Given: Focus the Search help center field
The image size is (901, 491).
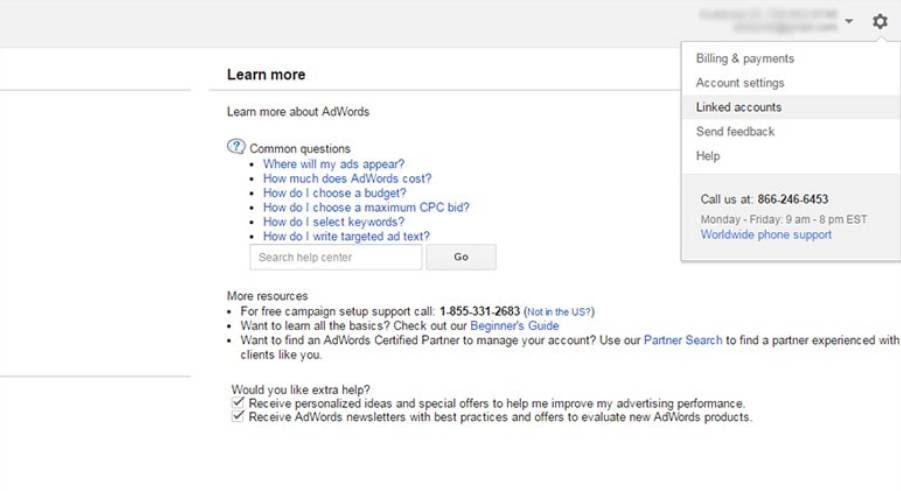Looking at the screenshot, I should click(x=335, y=257).
